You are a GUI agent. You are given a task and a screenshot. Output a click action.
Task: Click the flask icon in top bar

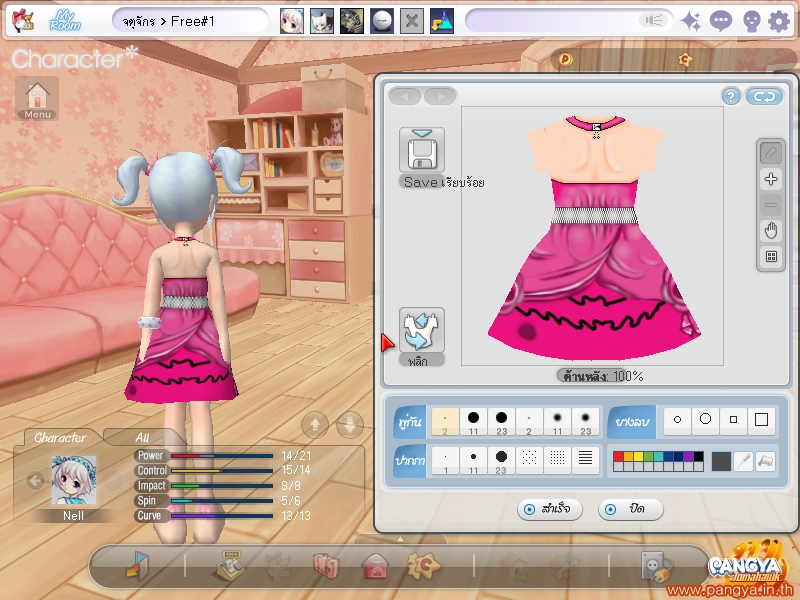tap(442, 21)
